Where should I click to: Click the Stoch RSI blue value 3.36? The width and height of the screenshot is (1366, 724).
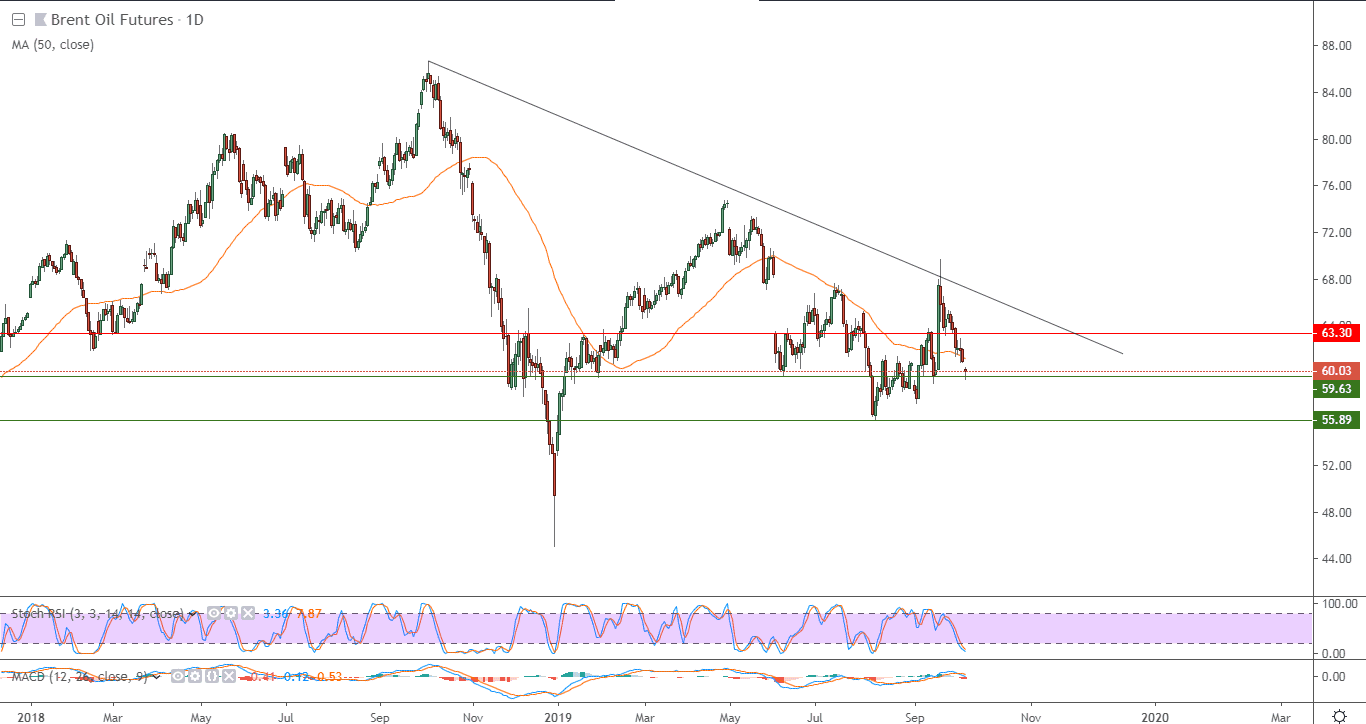[x=275, y=614]
